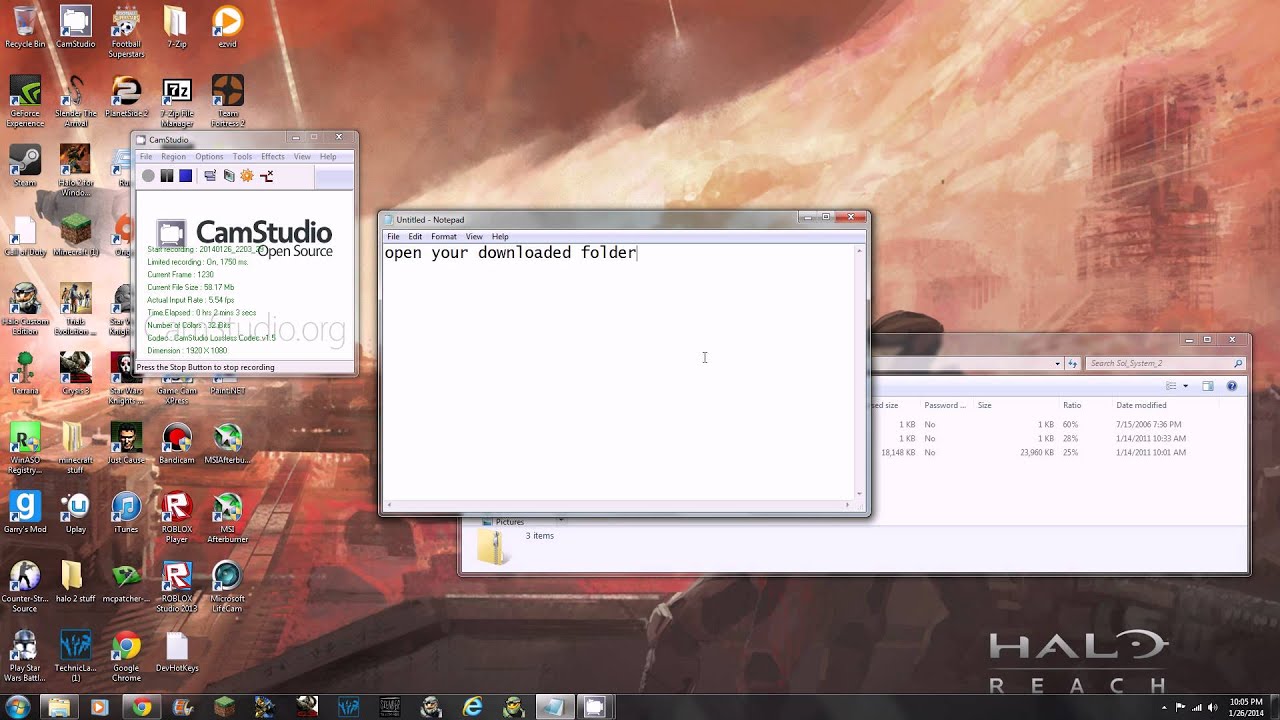Select the Team Fortress 2 desktop icon
Viewport: 1280px width, 720px height.
click(x=228, y=101)
